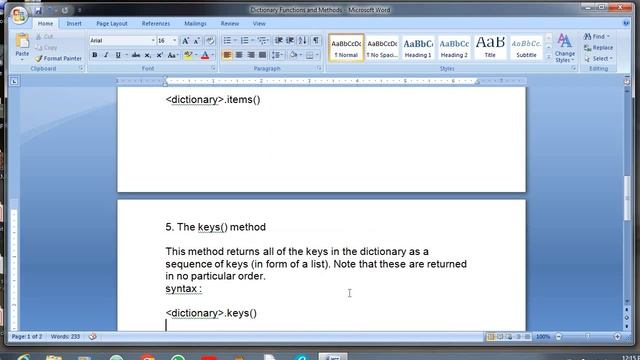Apply Title style
Image resolution: width=640 pixels, height=360 pixels.
coord(490,48)
